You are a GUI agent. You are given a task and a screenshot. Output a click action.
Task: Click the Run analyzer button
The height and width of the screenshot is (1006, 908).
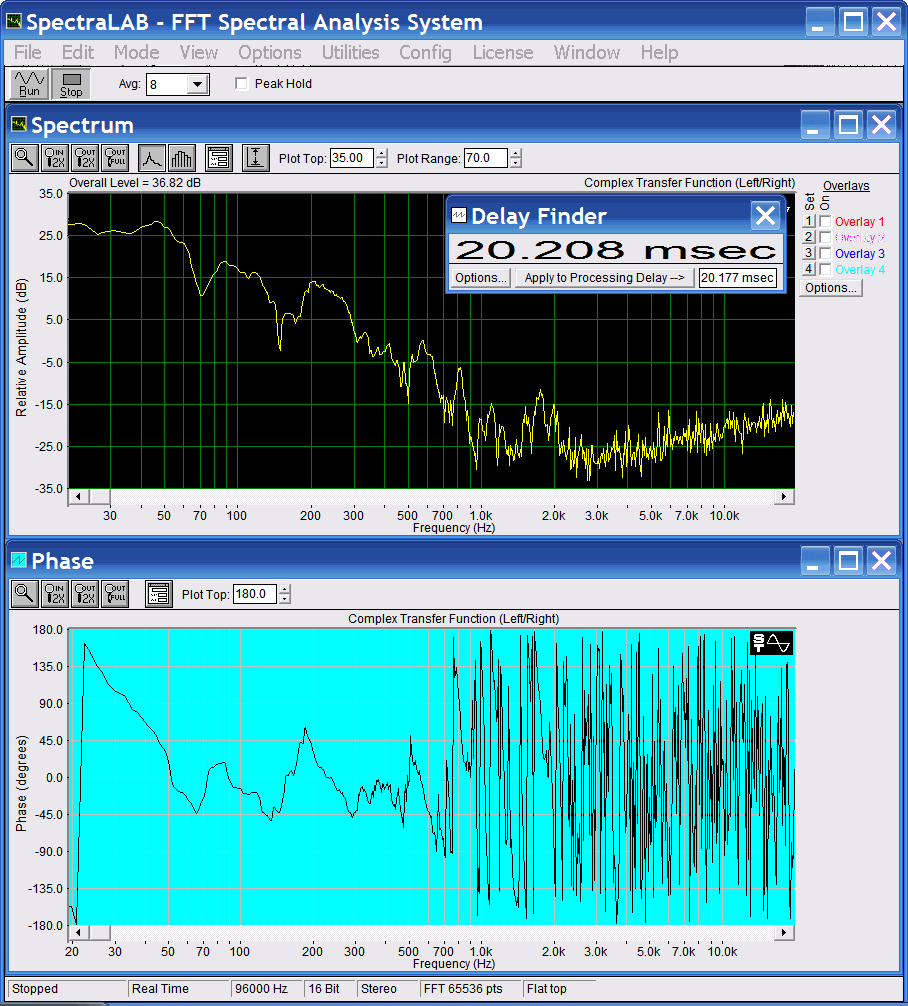click(x=29, y=84)
